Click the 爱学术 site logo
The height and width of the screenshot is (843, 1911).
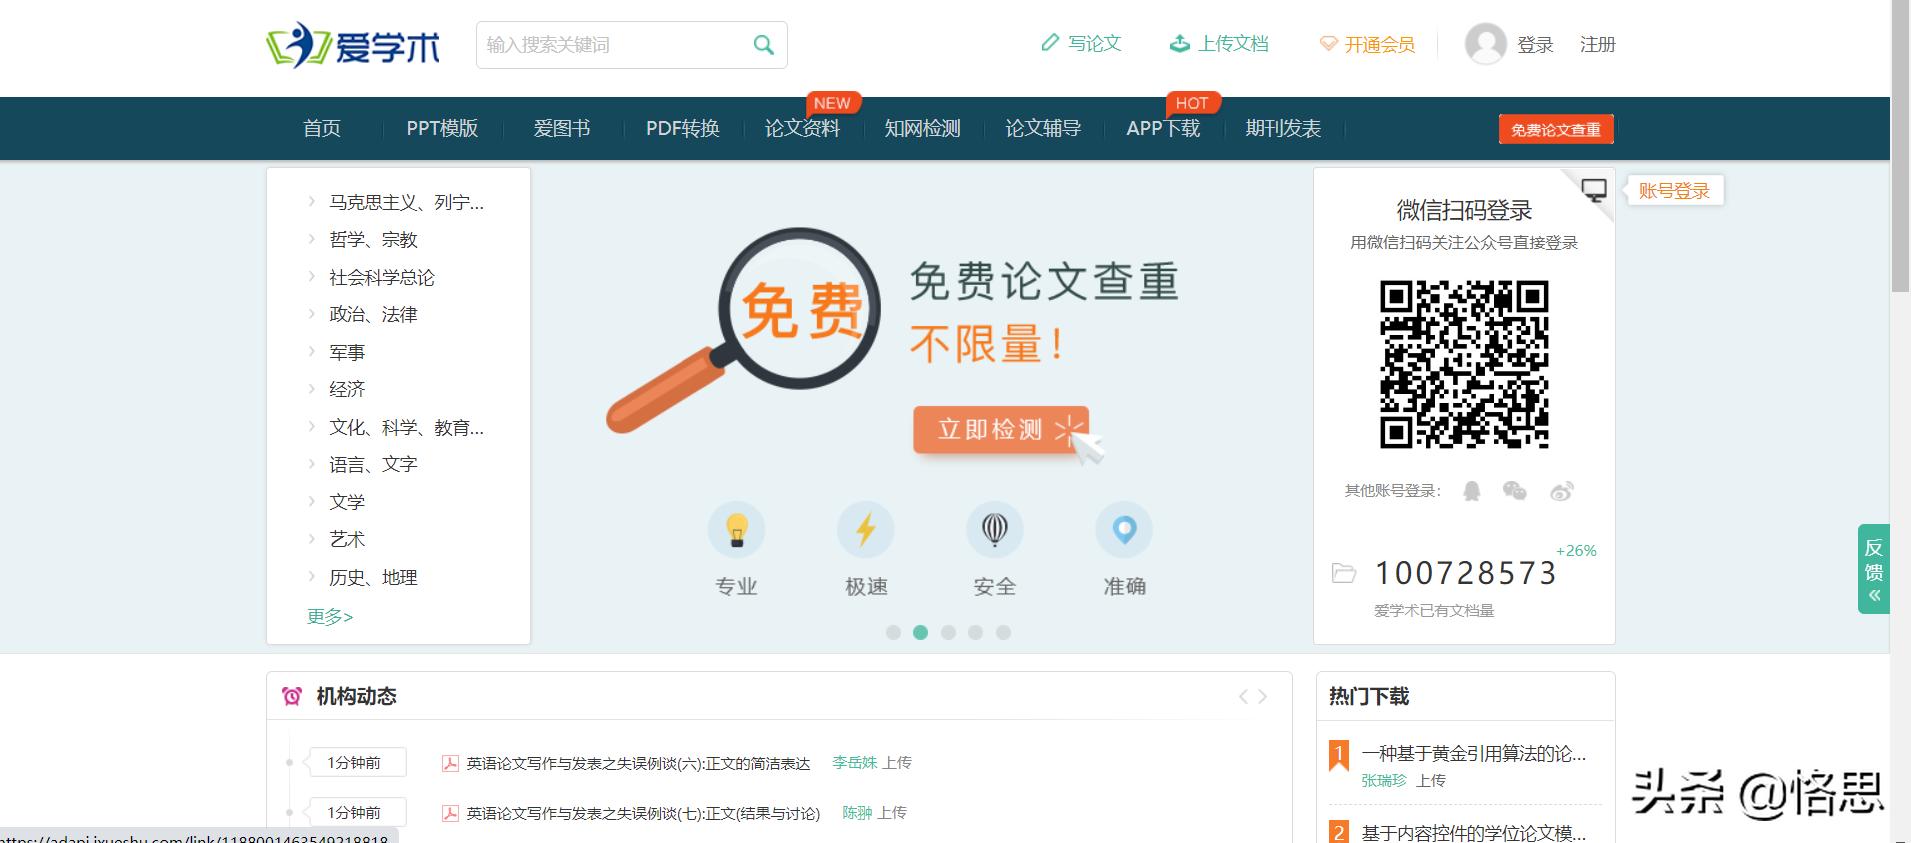(353, 45)
